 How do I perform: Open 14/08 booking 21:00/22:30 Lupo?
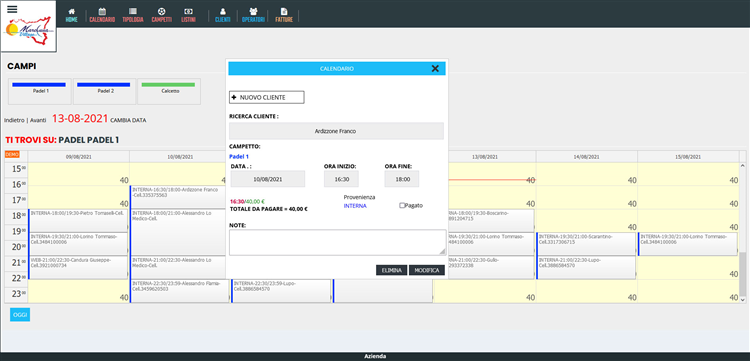pyautogui.click(x=586, y=267)
